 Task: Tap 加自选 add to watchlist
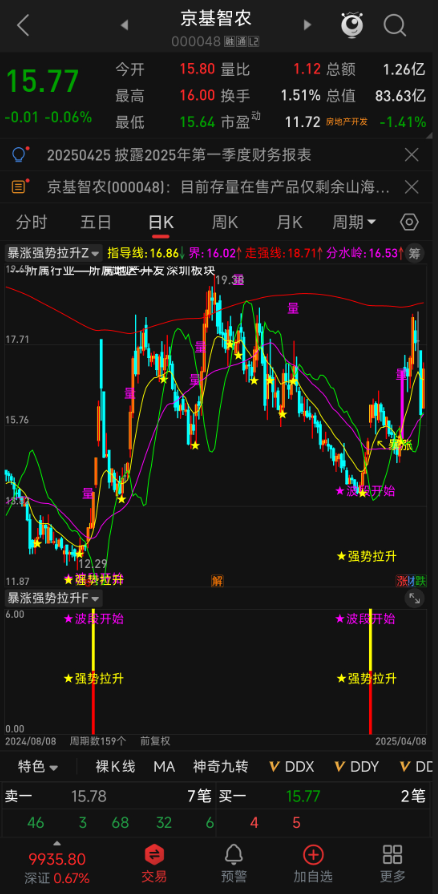[x=313, y=863]
